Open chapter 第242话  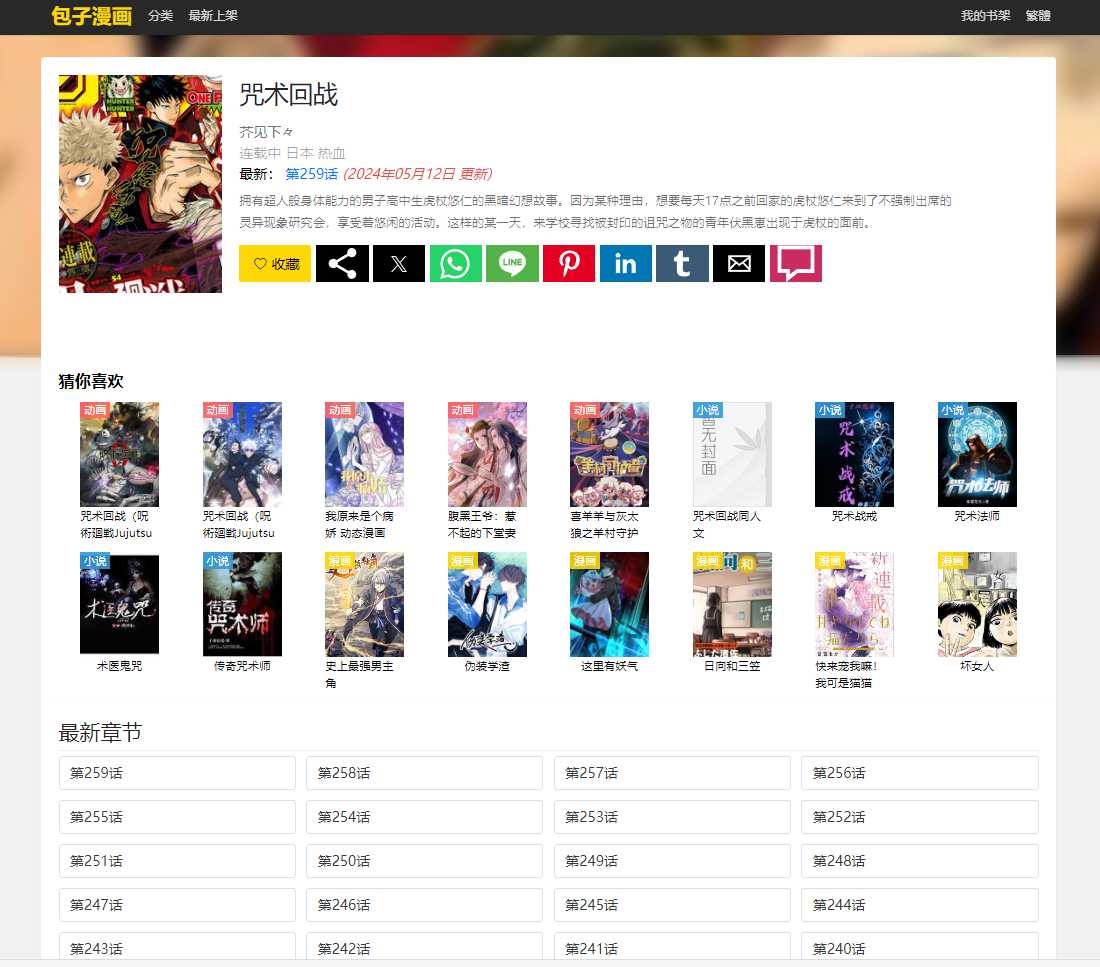(424, 947)
